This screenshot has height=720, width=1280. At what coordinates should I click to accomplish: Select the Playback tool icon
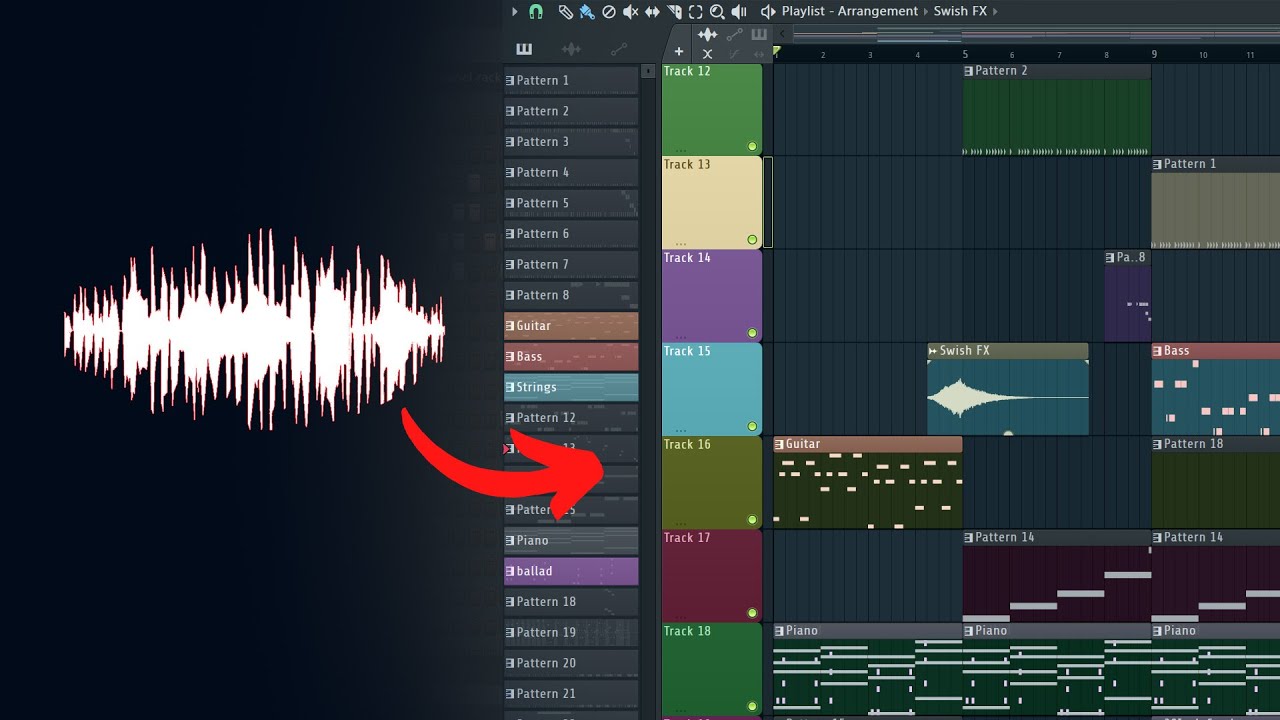[x=739, y=12]
